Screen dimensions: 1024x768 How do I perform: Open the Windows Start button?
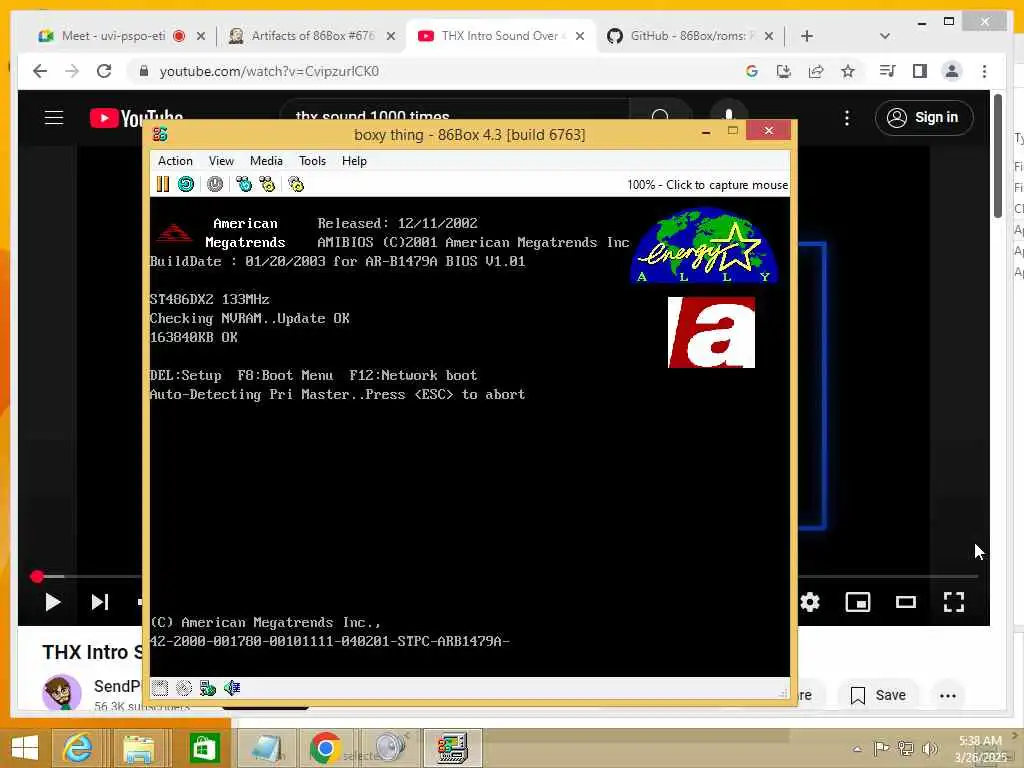pyautogui.click(x=25, y=748)
